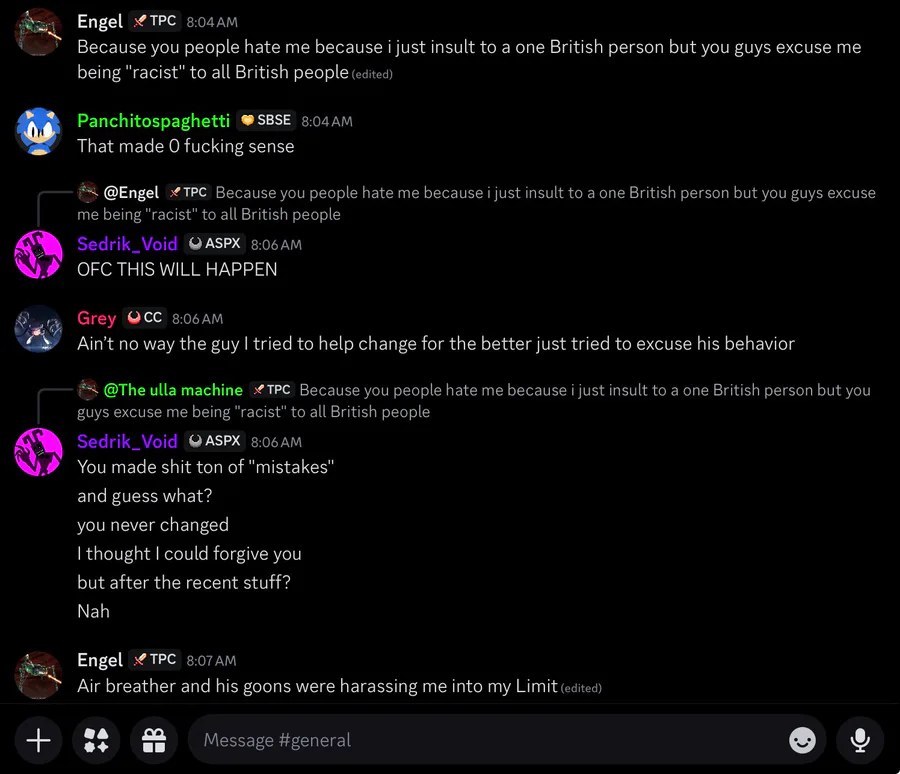900x774 pixels.
Task: Click Grey's profile avatar
Action: (x=39, y=330)
